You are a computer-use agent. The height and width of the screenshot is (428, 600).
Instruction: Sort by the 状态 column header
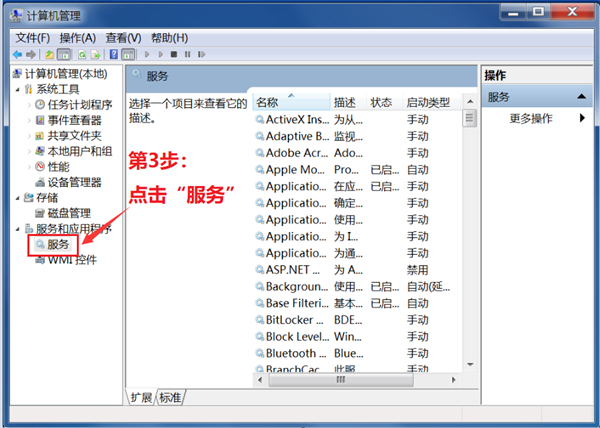point(385,102)
